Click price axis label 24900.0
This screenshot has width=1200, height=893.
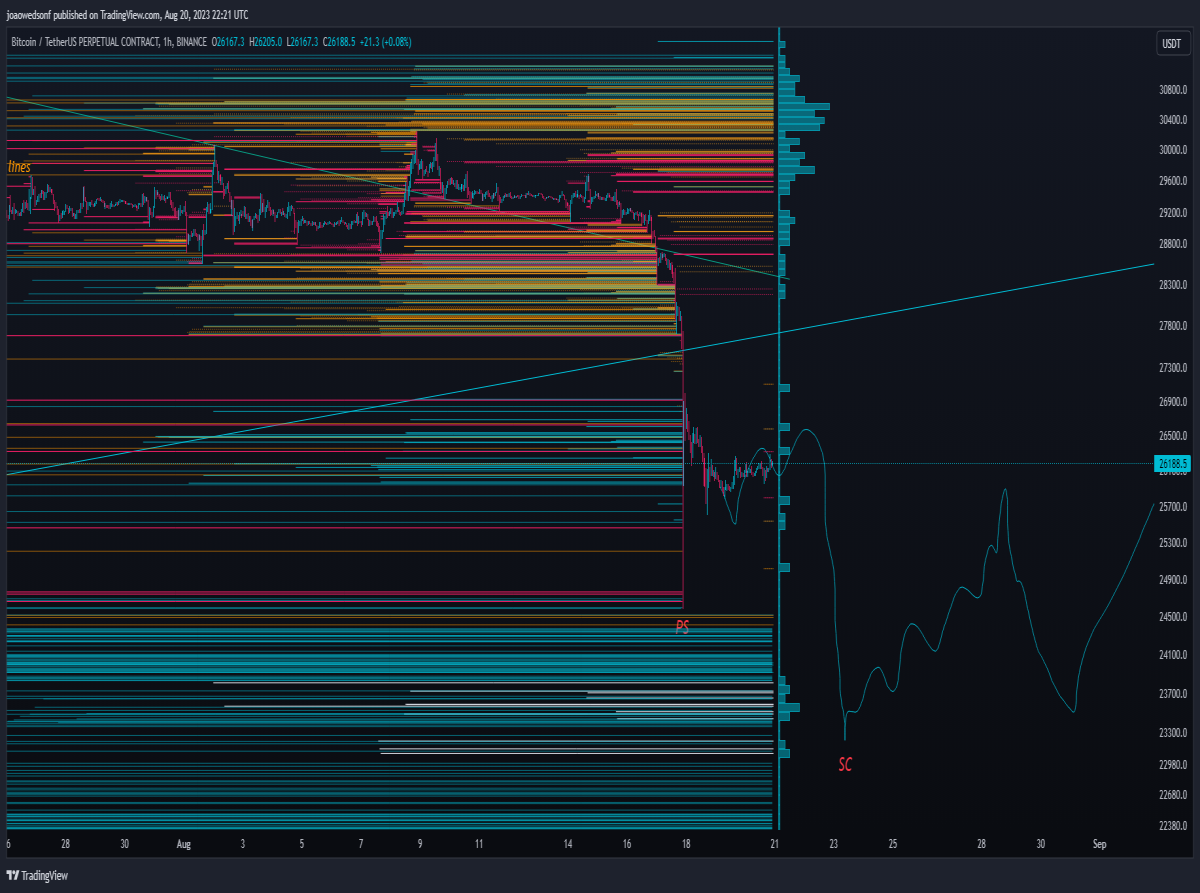pyautogui.click(x=1172, y=581)
